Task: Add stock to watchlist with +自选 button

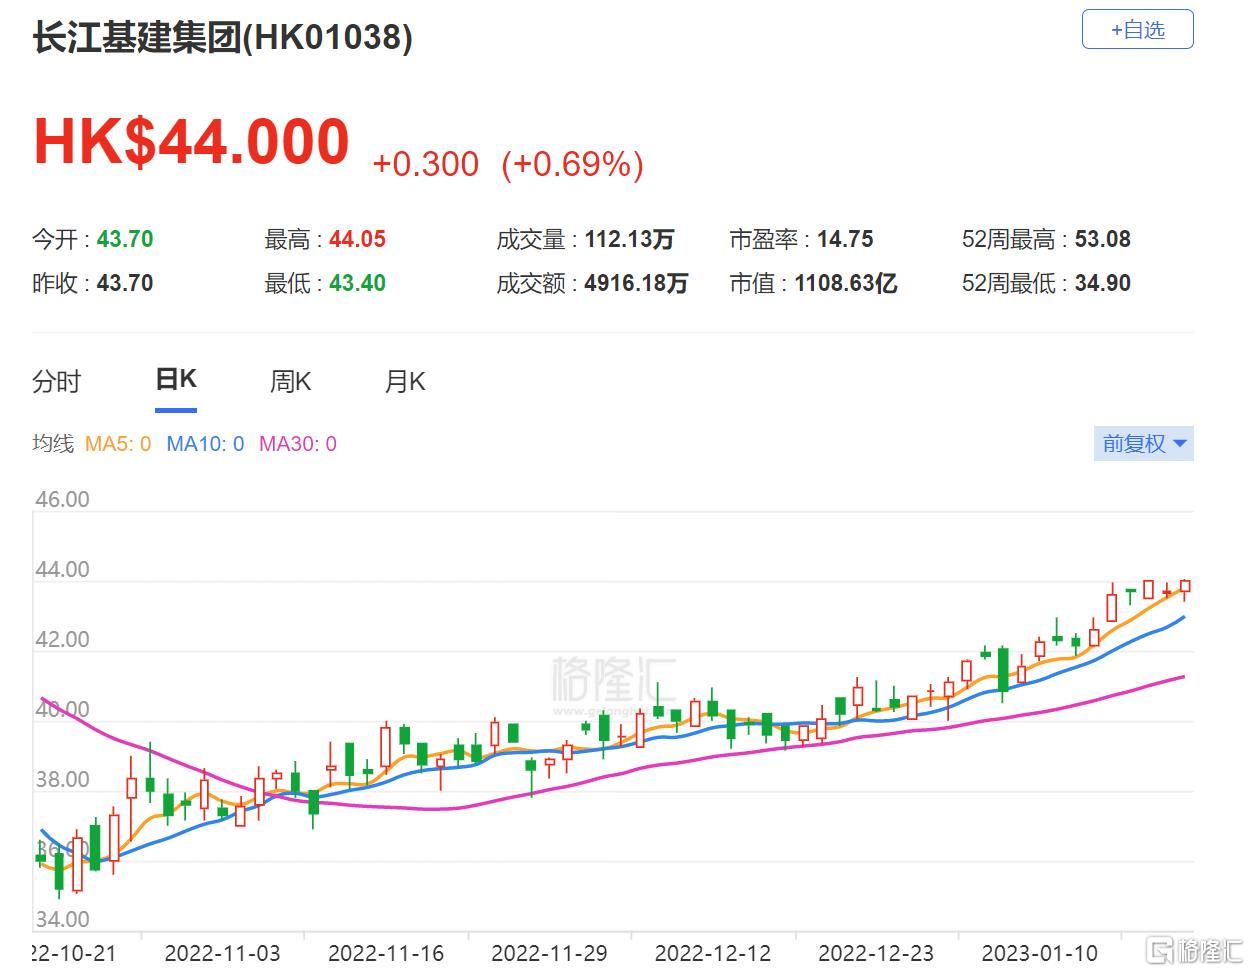Action: pyautogui.click(x=1137, y=30)
